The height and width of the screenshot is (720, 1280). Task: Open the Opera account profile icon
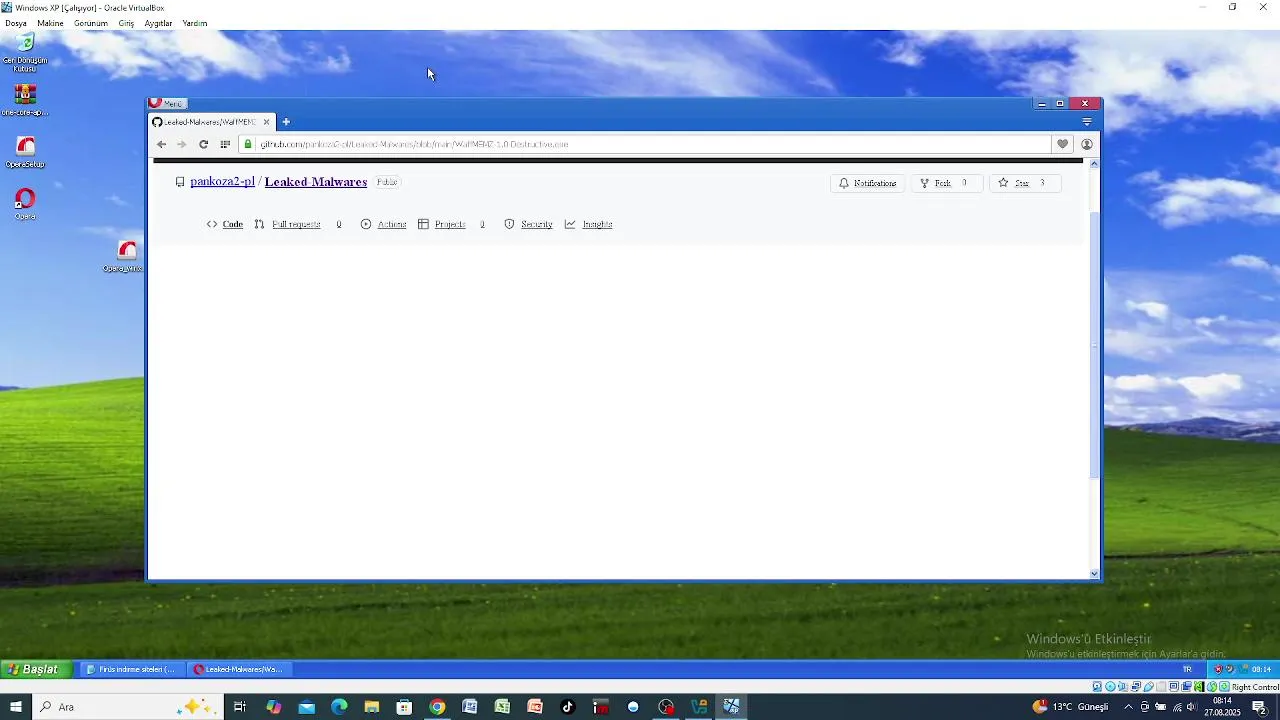[1087, 144]
